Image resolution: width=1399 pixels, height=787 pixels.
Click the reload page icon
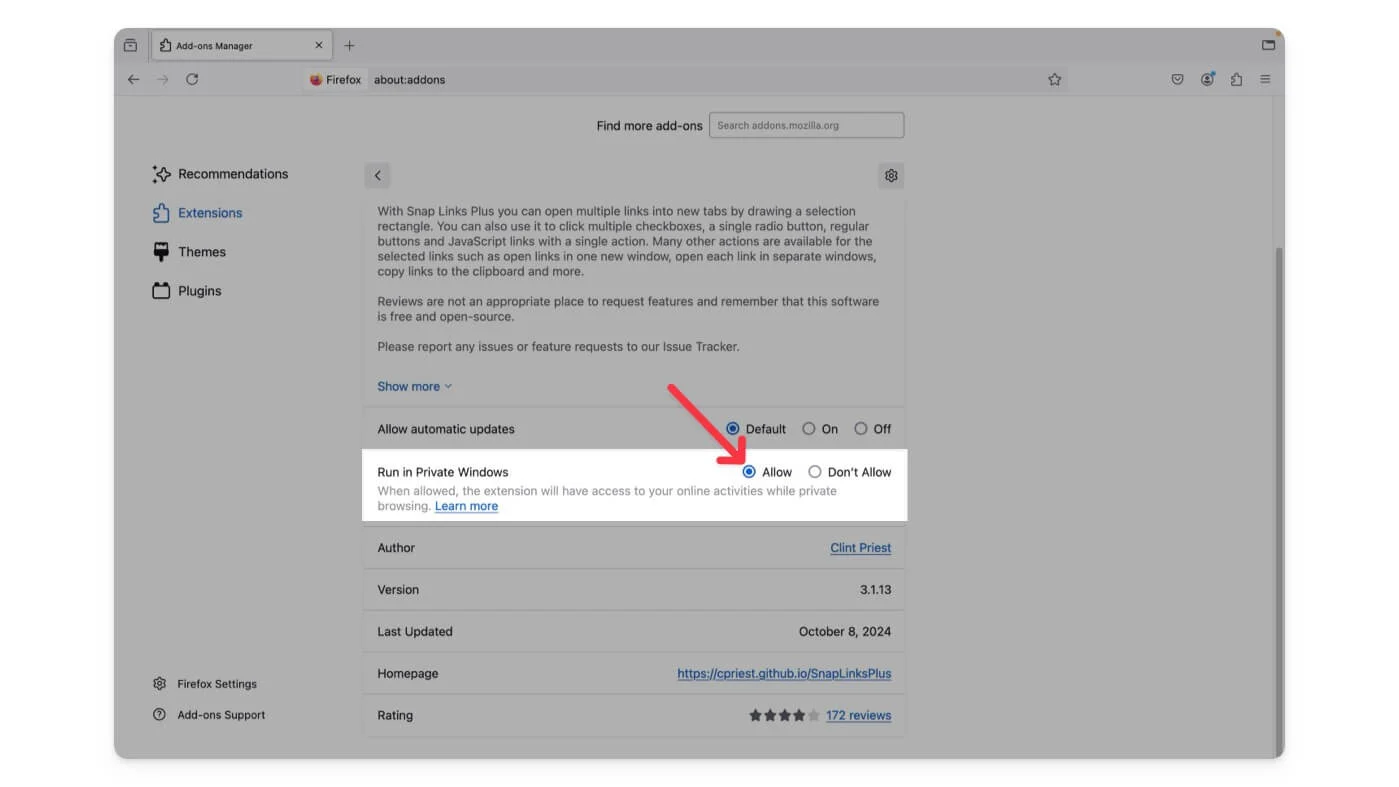[192, 79]
